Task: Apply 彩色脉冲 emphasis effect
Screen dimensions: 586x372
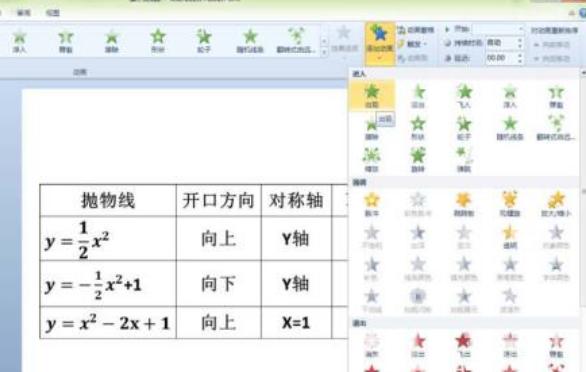Action: tap(418, 205)
